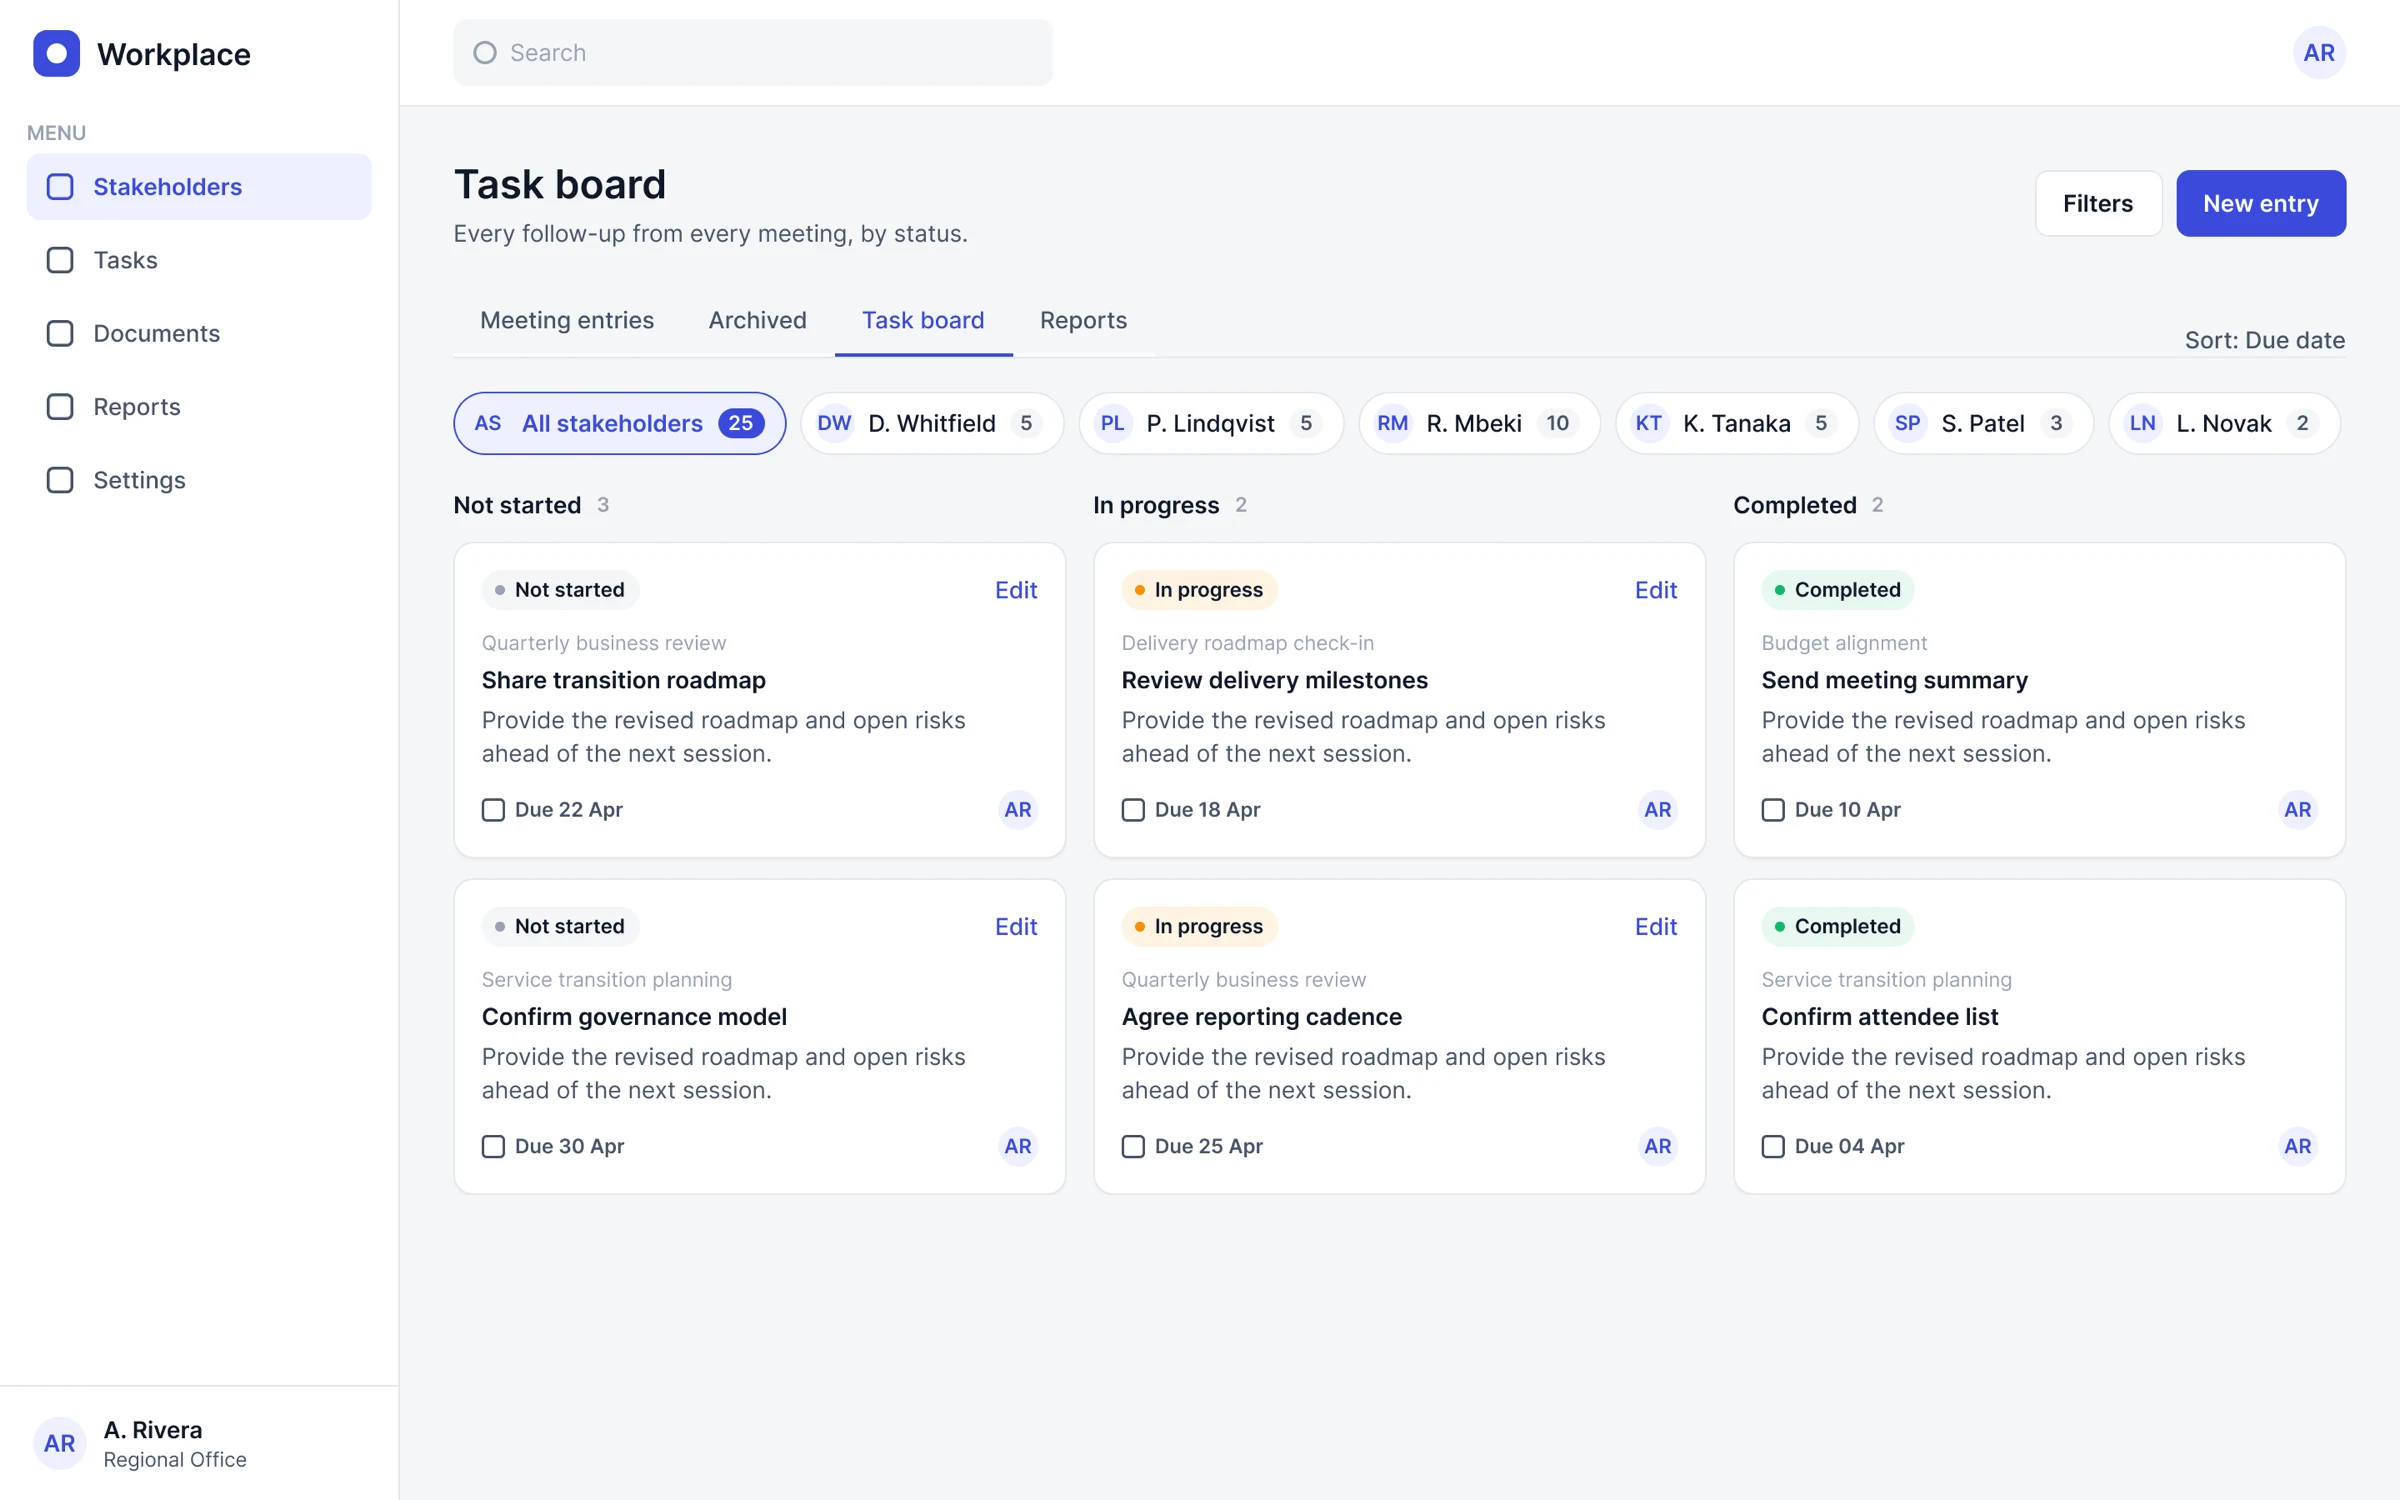The image size is (2400, 1500).
Task: Filter by P. Lindqvist chip
Action: click(x=1211, y=423)
